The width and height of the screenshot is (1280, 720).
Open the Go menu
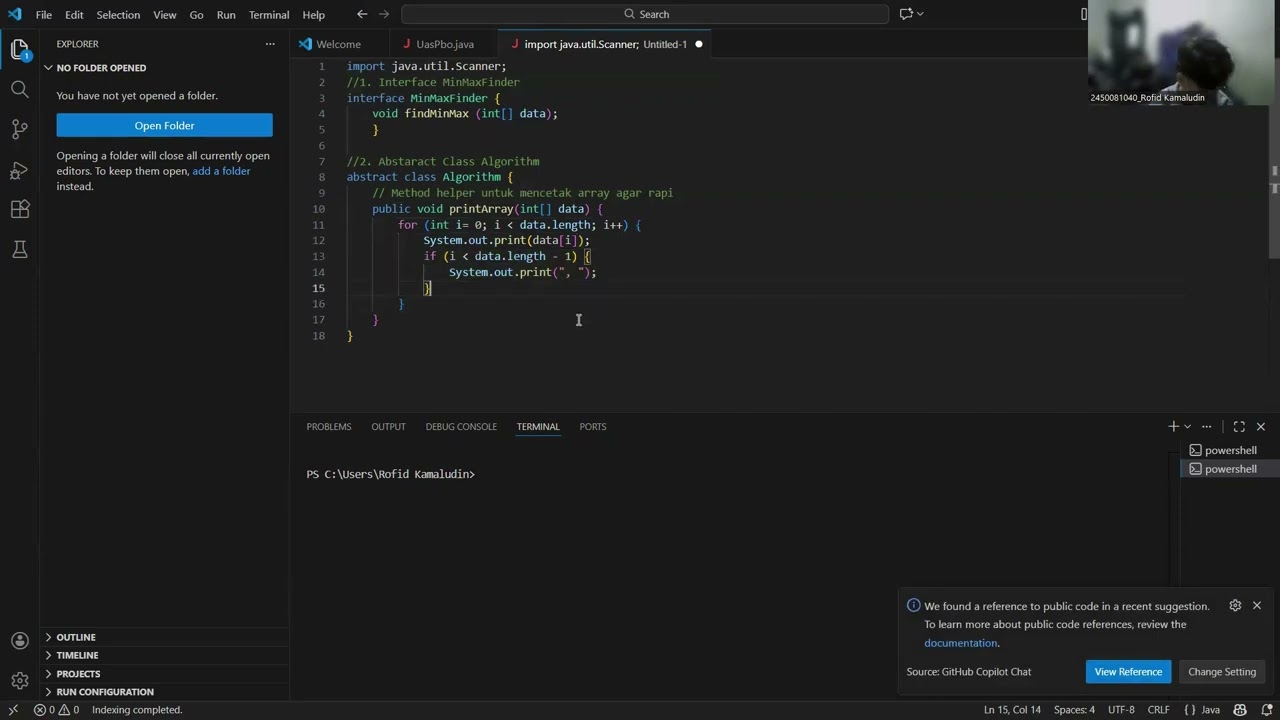(196, 14)
